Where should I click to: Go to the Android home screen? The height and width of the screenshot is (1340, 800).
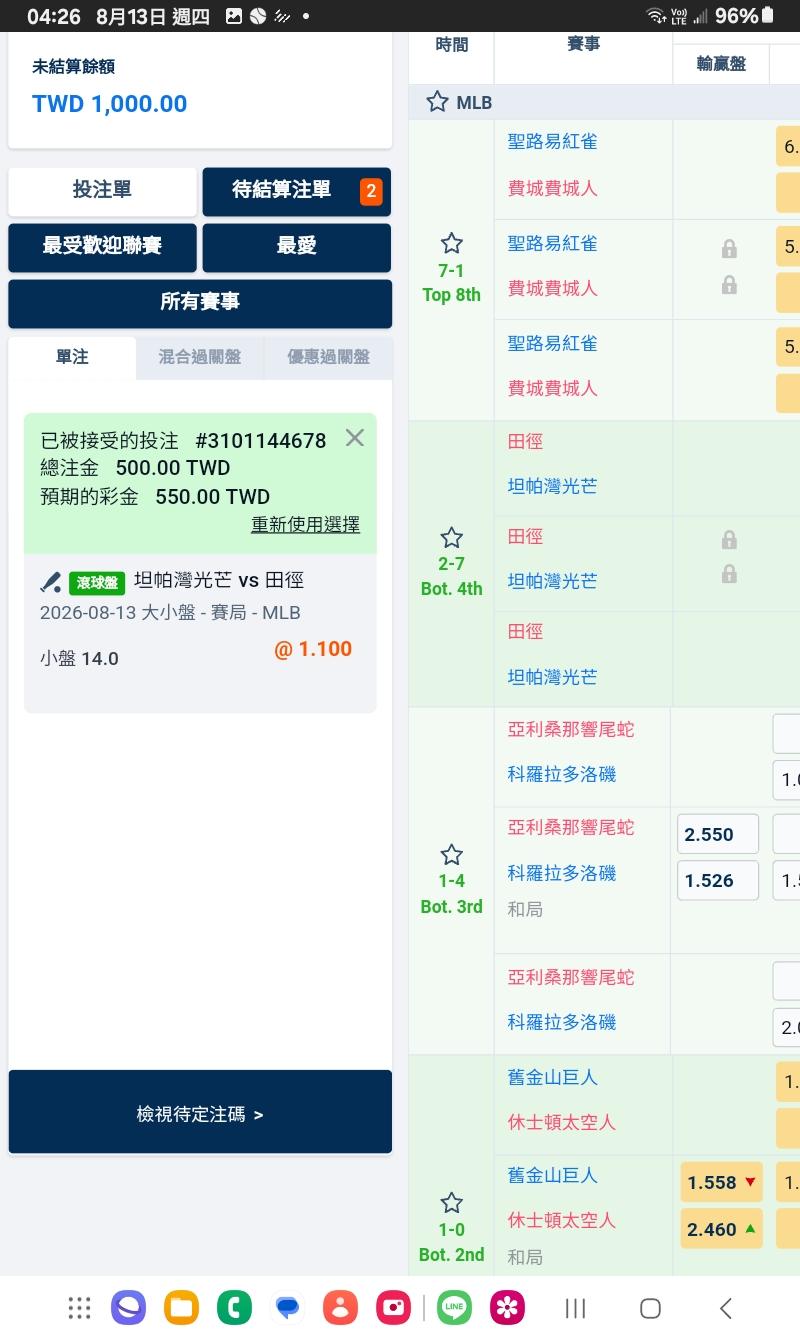tap(650, 1307)
